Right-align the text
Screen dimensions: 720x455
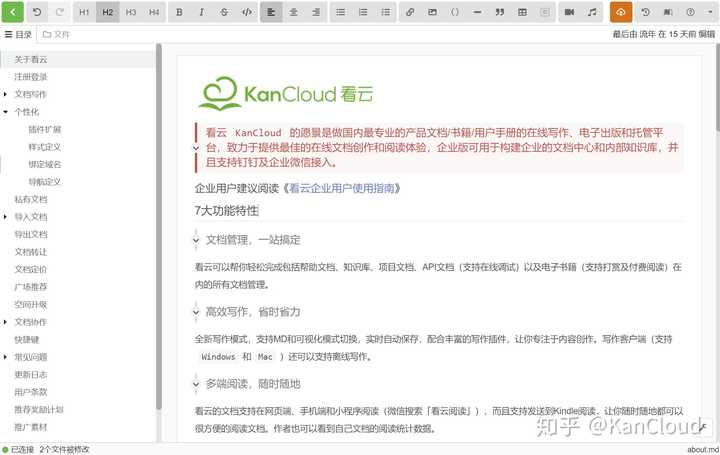click(x=316, y=12)
